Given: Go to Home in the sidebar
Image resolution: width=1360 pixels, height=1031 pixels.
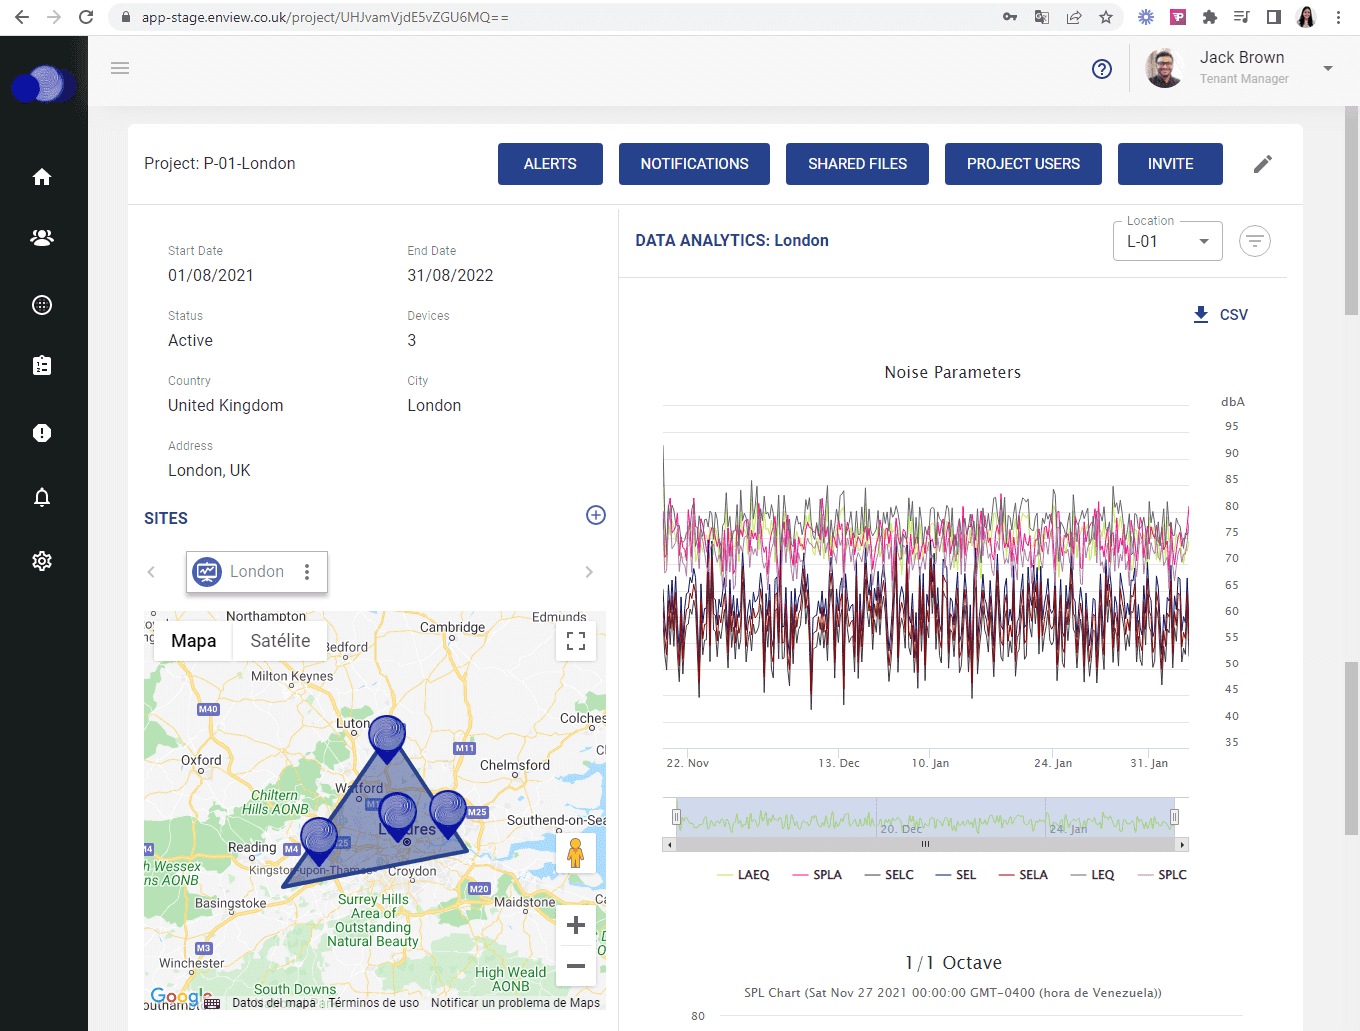Looking at the screenshot, I should 42,177.
